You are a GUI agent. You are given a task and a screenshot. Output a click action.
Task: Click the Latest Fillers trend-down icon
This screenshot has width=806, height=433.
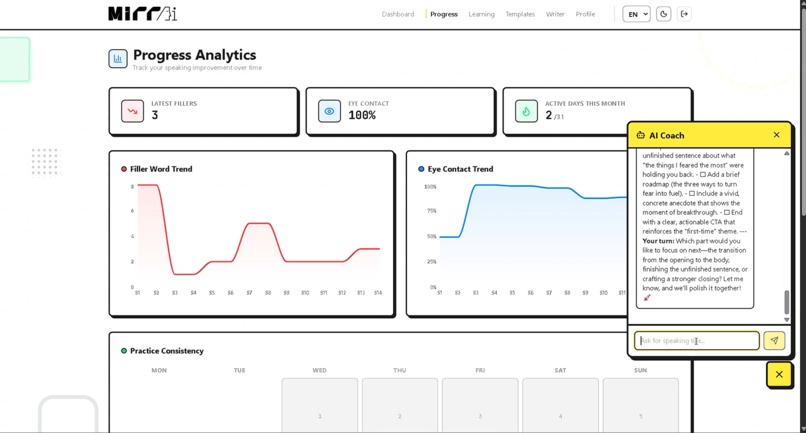(133, 111)
